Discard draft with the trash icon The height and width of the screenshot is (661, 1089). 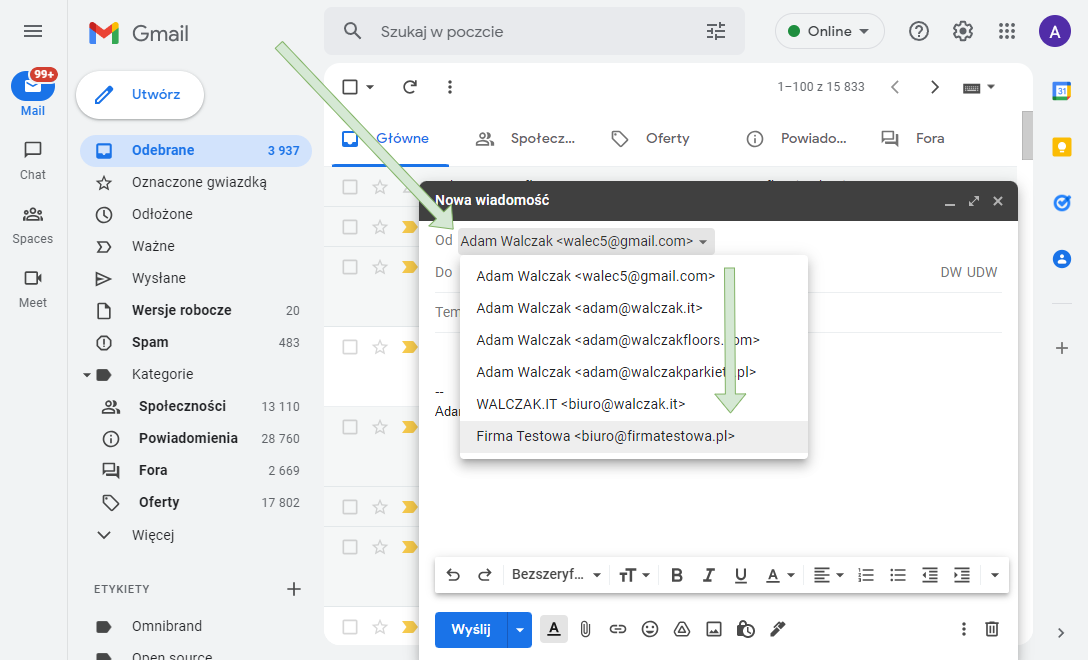click(x=992, y=629)
